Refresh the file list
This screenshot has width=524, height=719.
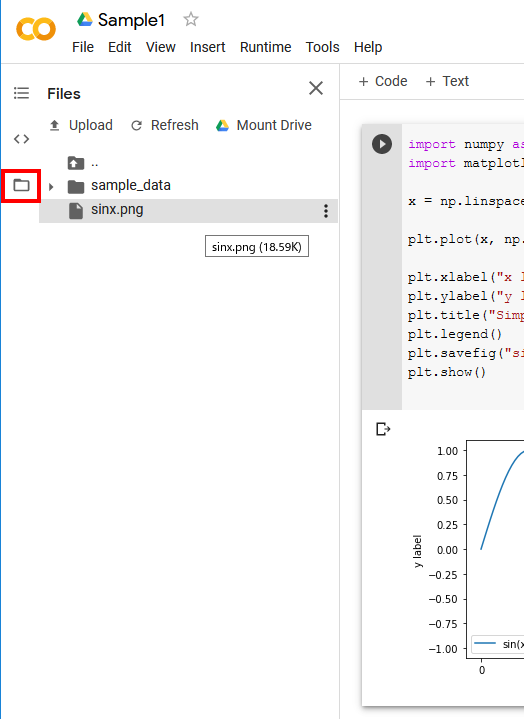165,125
